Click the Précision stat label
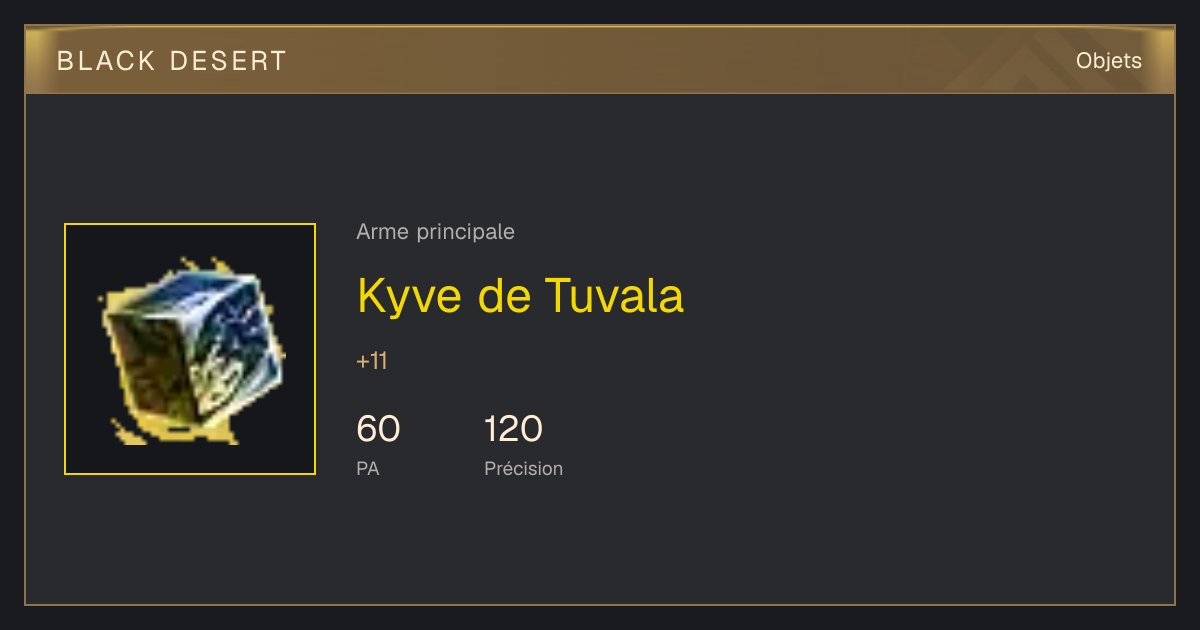The image size is (1200, 630). (x=523, y=468)
